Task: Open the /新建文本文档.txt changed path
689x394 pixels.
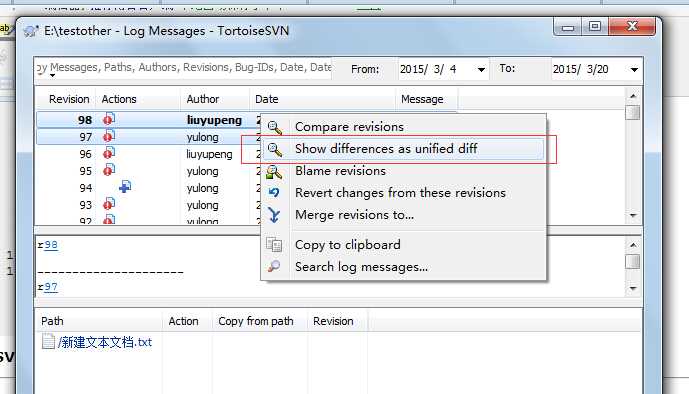Action: click(105, 342)
